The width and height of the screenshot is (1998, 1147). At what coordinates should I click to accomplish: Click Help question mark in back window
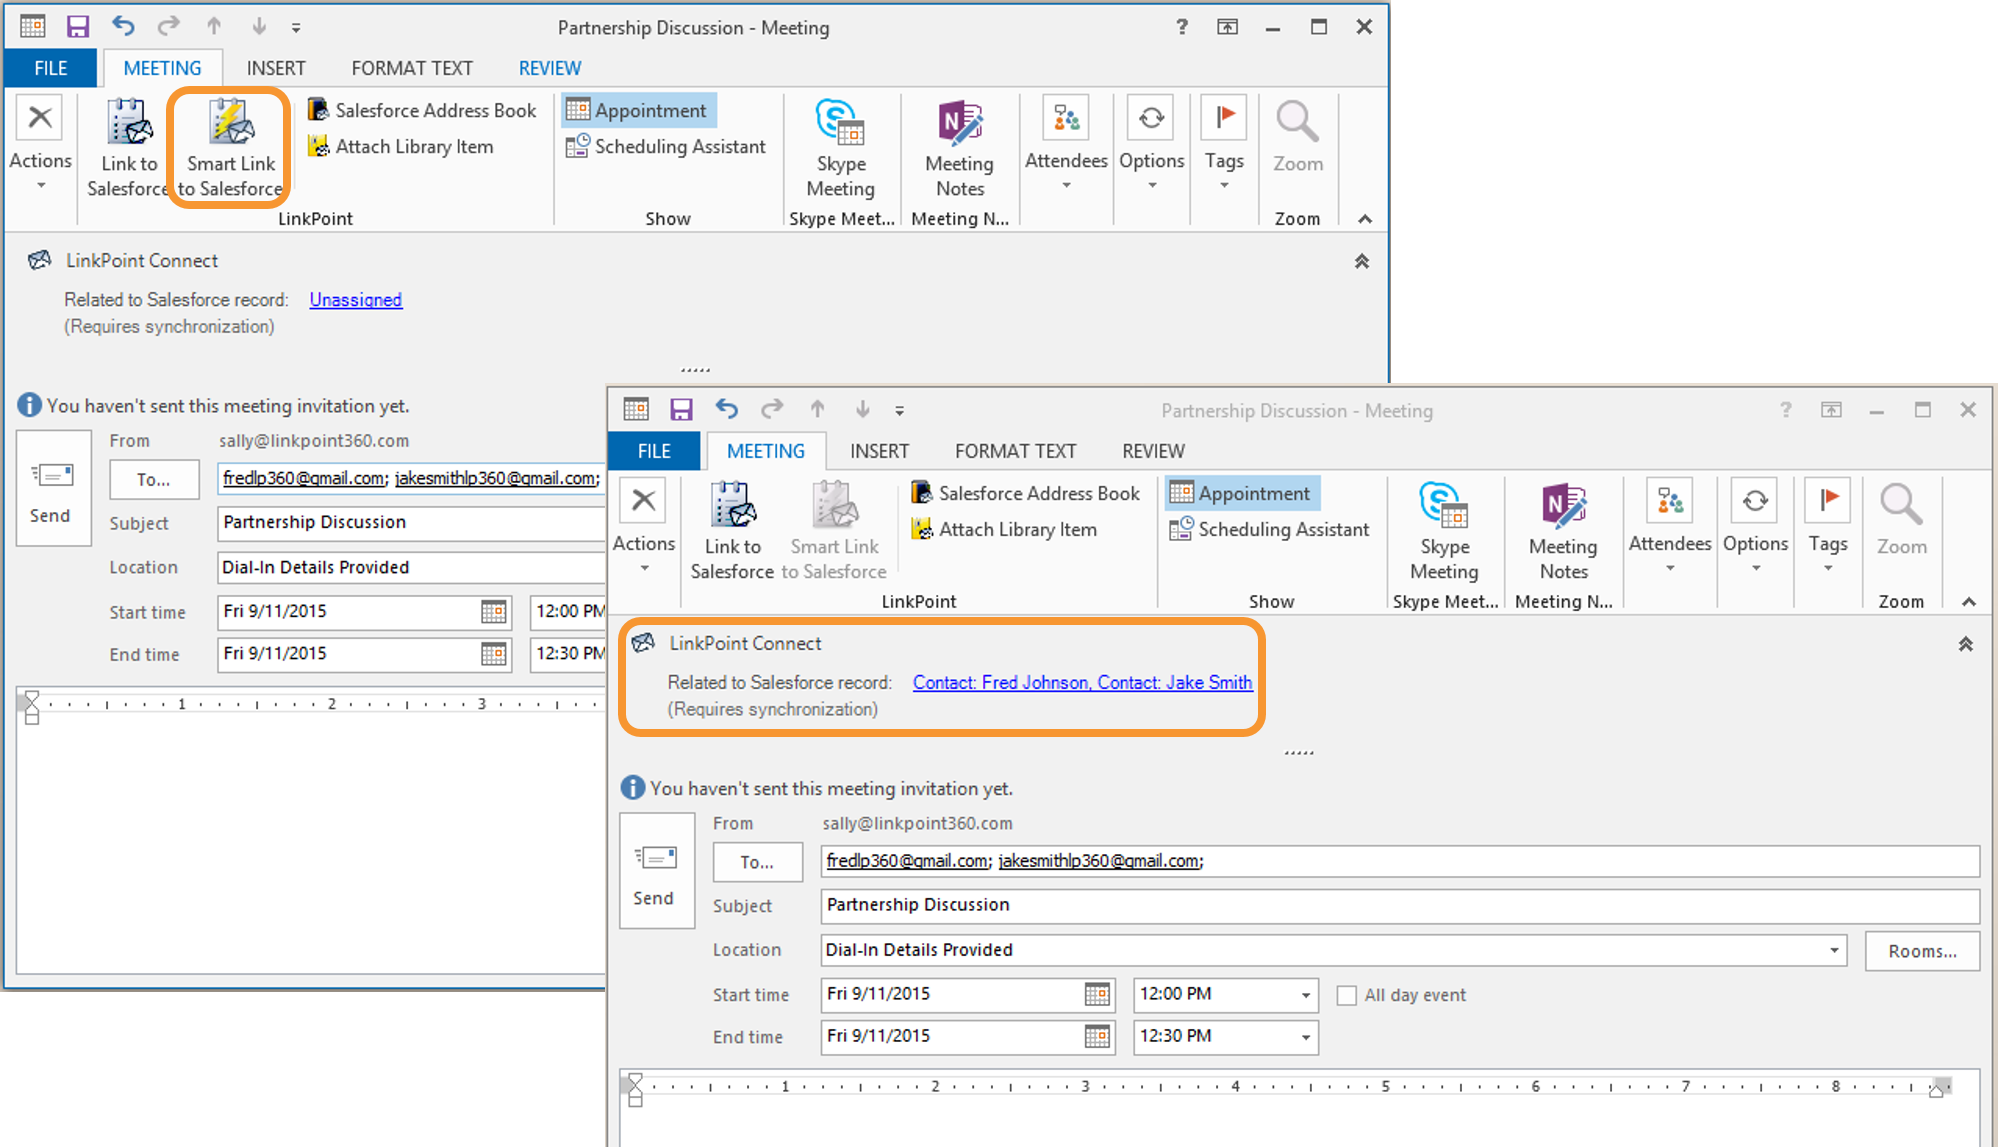[x=1182, y=27]
